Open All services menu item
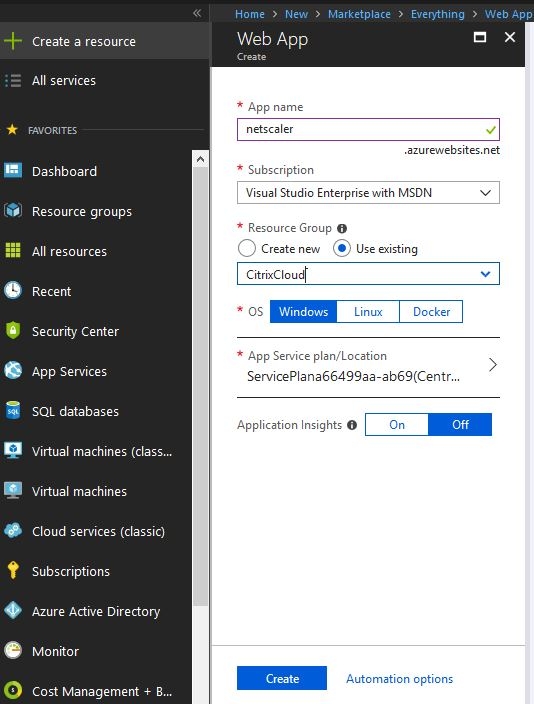This screenshot has width=534, height=704. coord(104,81)
